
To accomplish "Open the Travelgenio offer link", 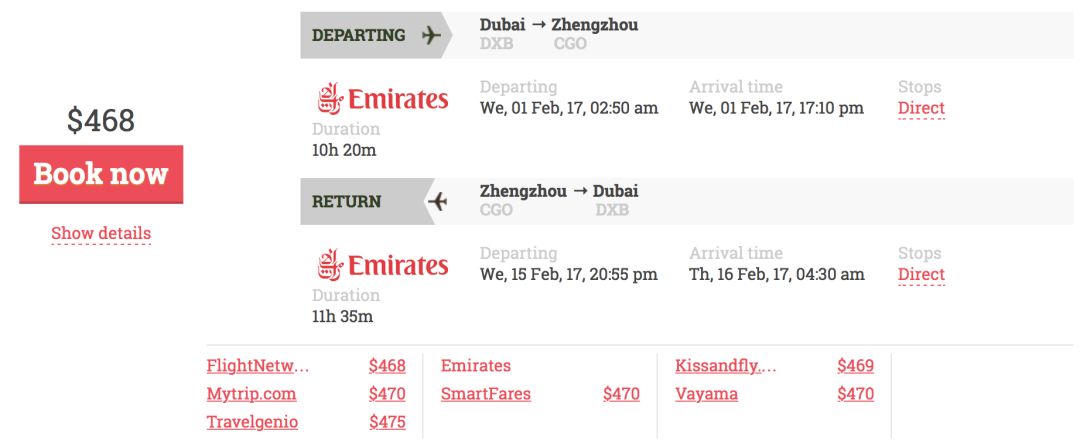I will [252, 423].
